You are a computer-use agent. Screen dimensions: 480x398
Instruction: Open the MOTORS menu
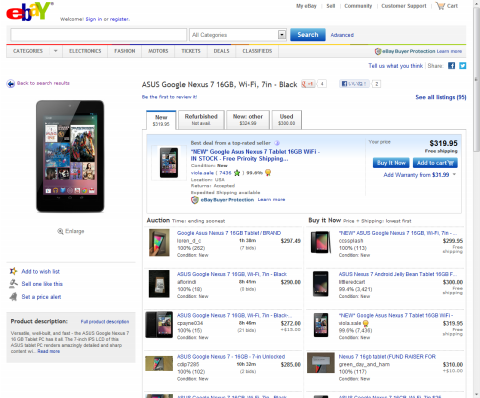click(158, 51)
